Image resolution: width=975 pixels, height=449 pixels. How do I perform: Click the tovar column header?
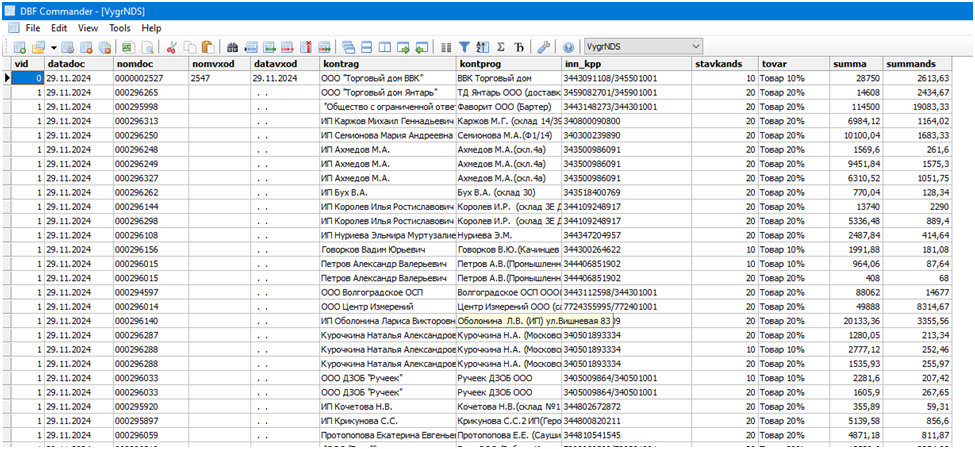tap(794, 63)
